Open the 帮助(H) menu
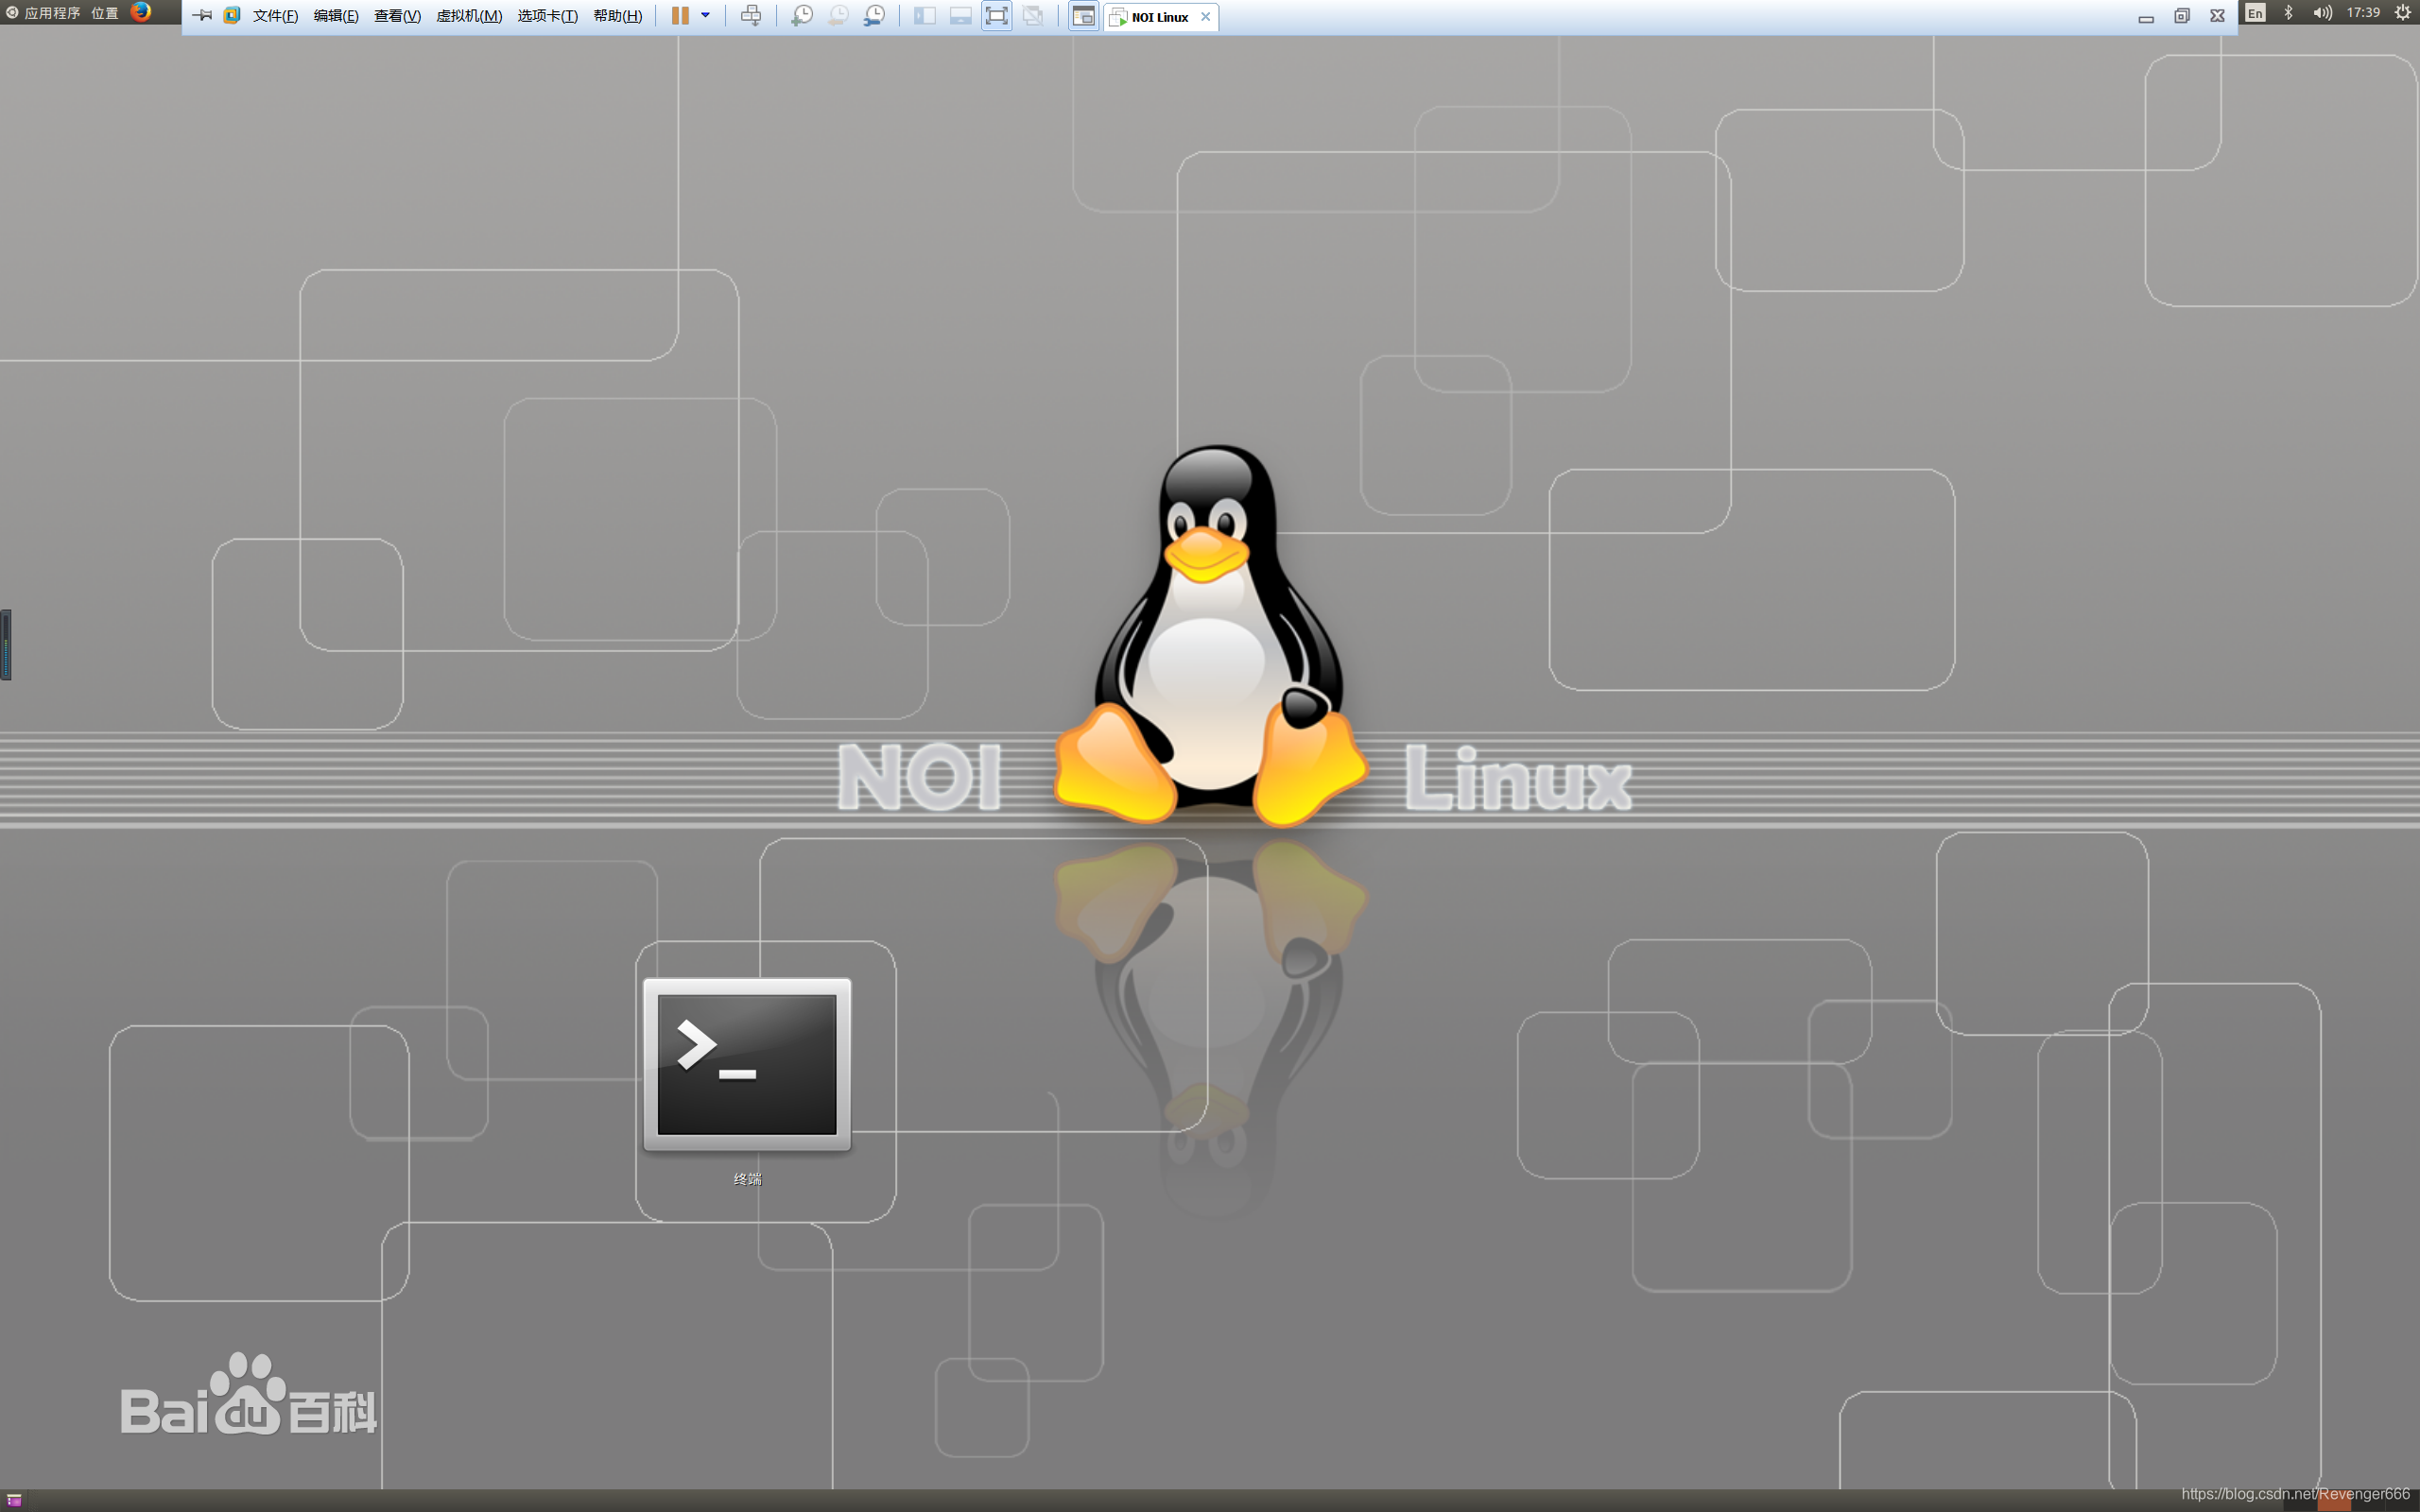 click(618, 16)
